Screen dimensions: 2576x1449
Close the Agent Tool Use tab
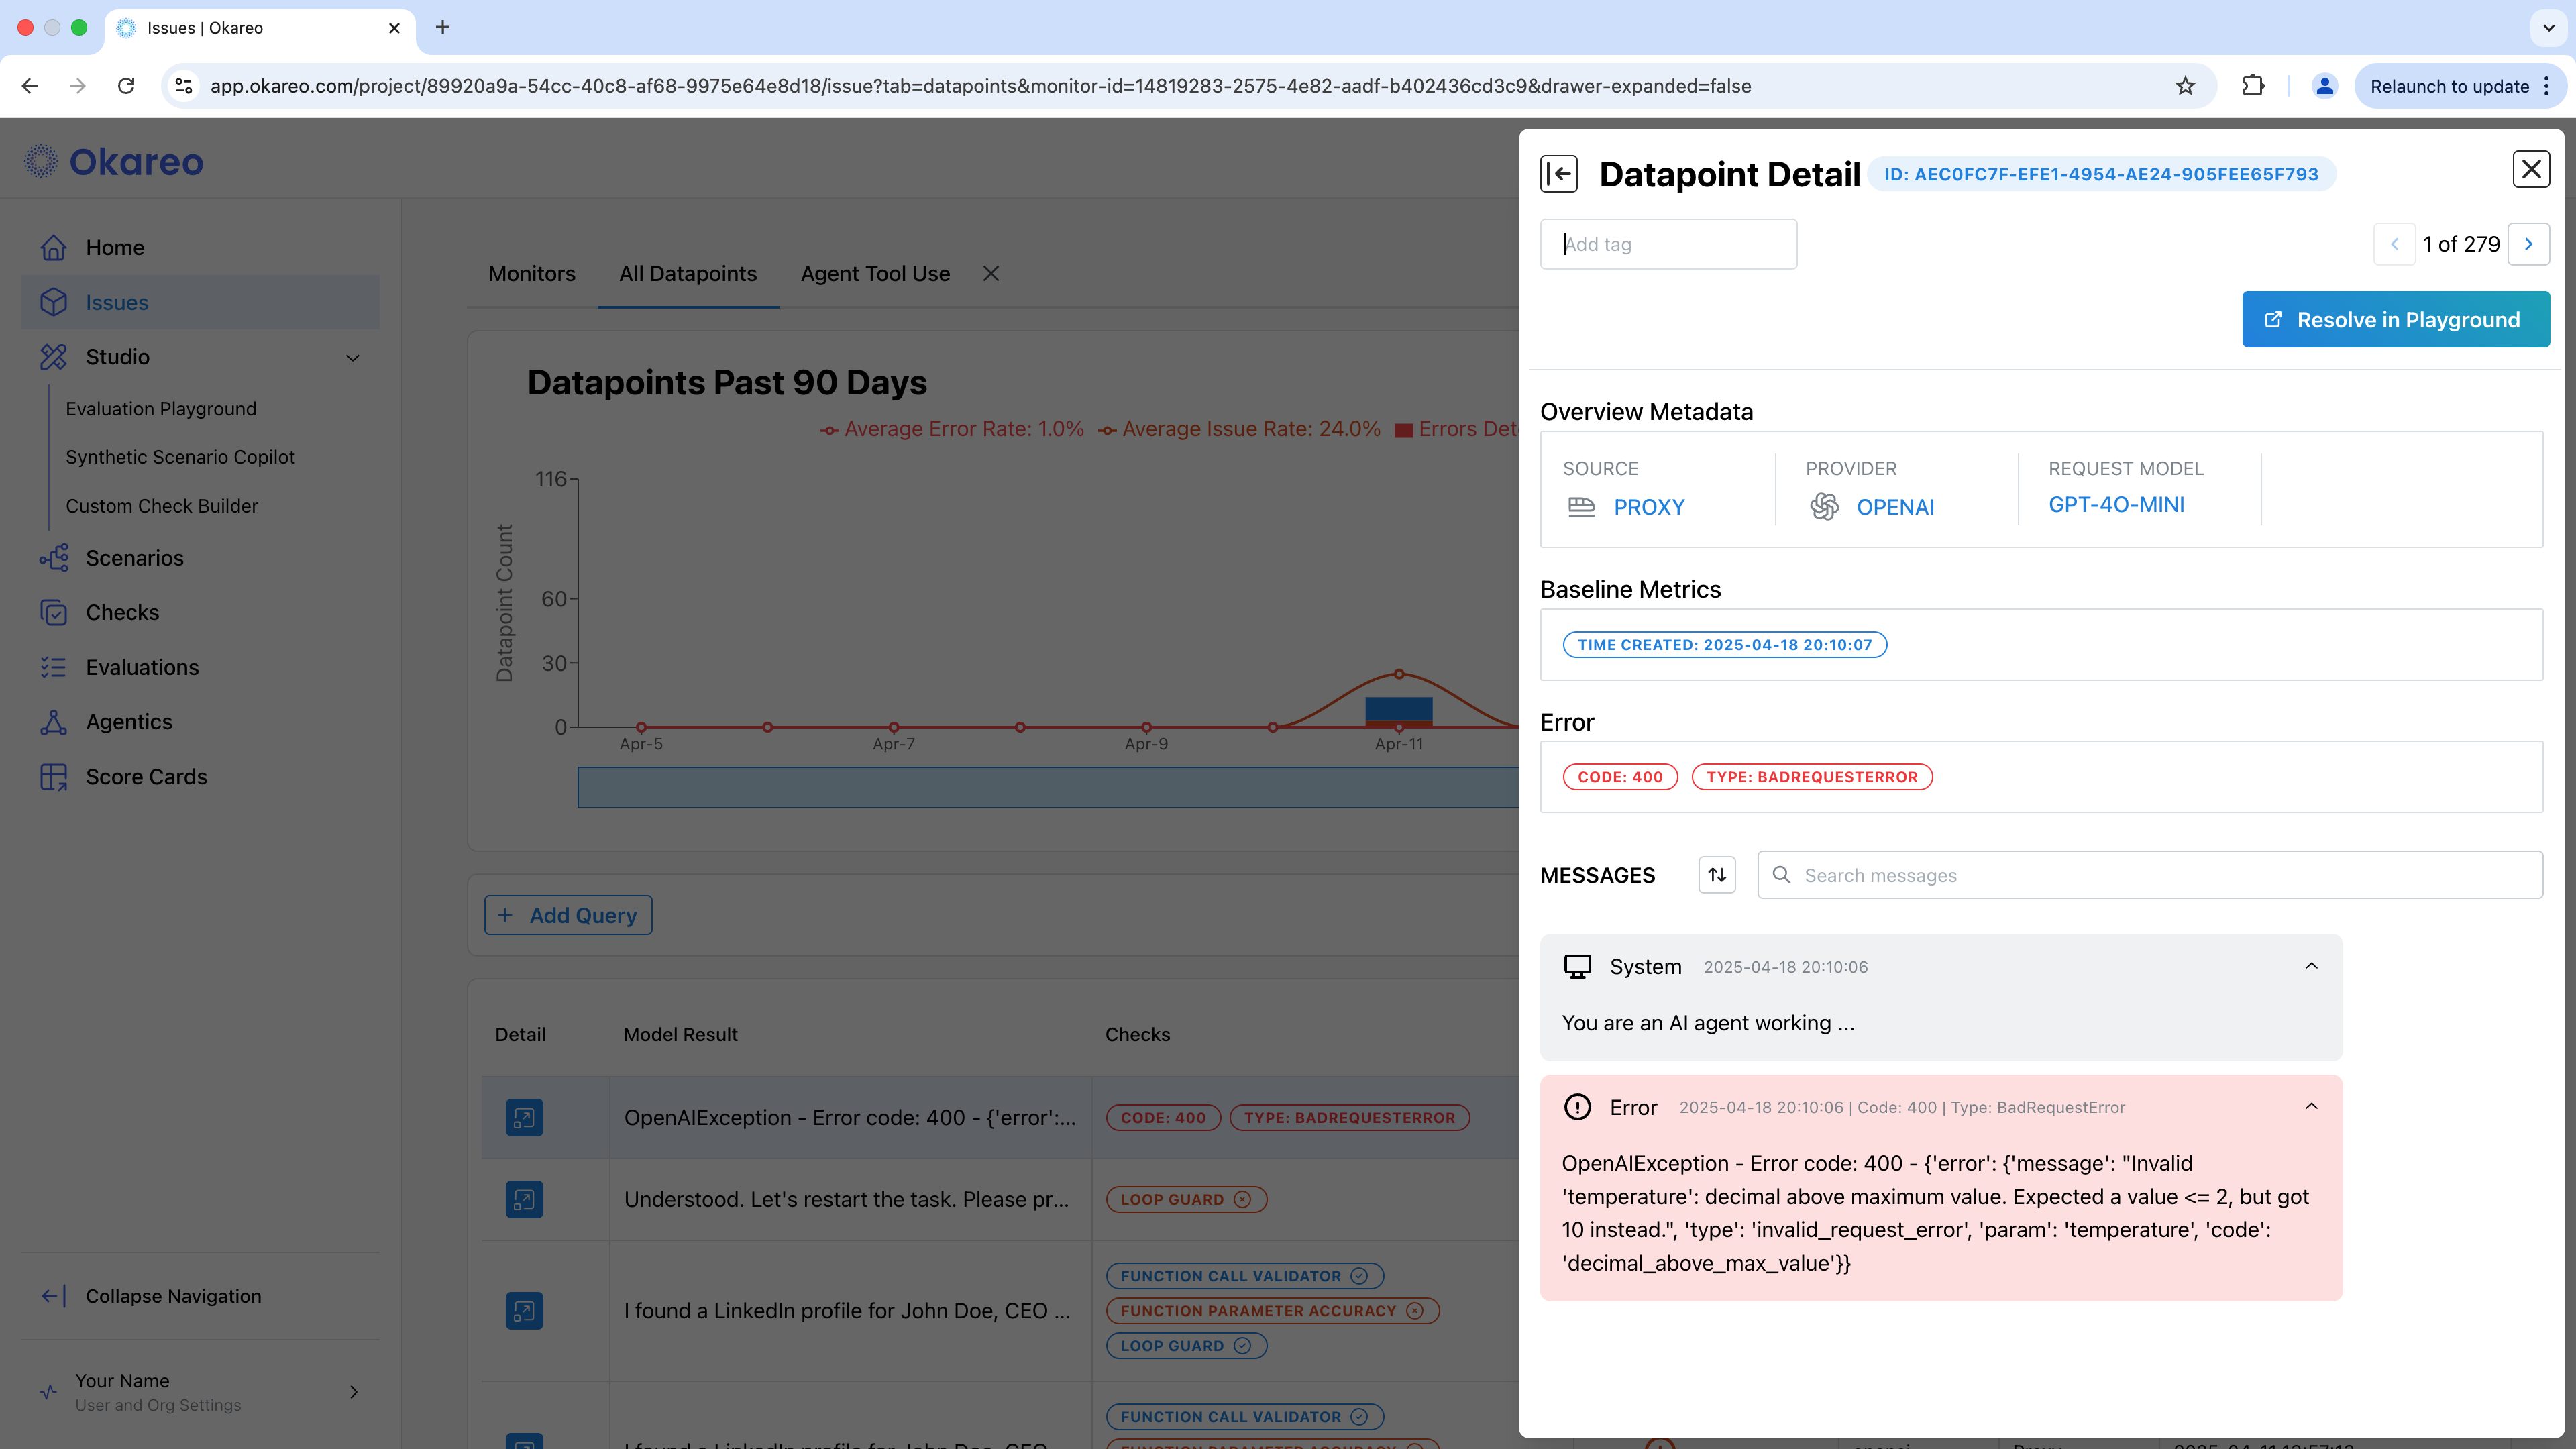(x=991, y=274)
